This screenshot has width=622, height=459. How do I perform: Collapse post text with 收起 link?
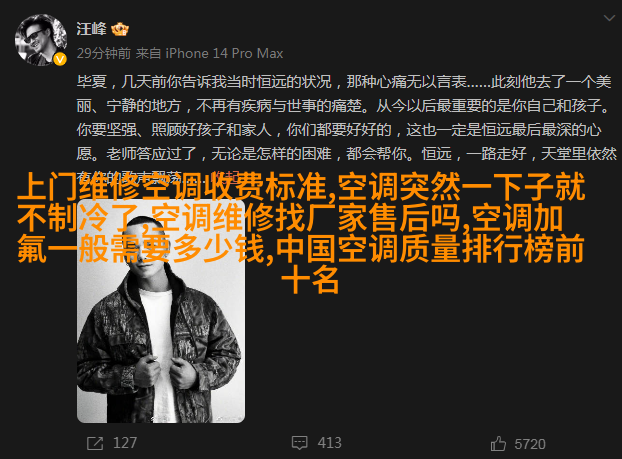pyautogui.click(x=225, y=176)
